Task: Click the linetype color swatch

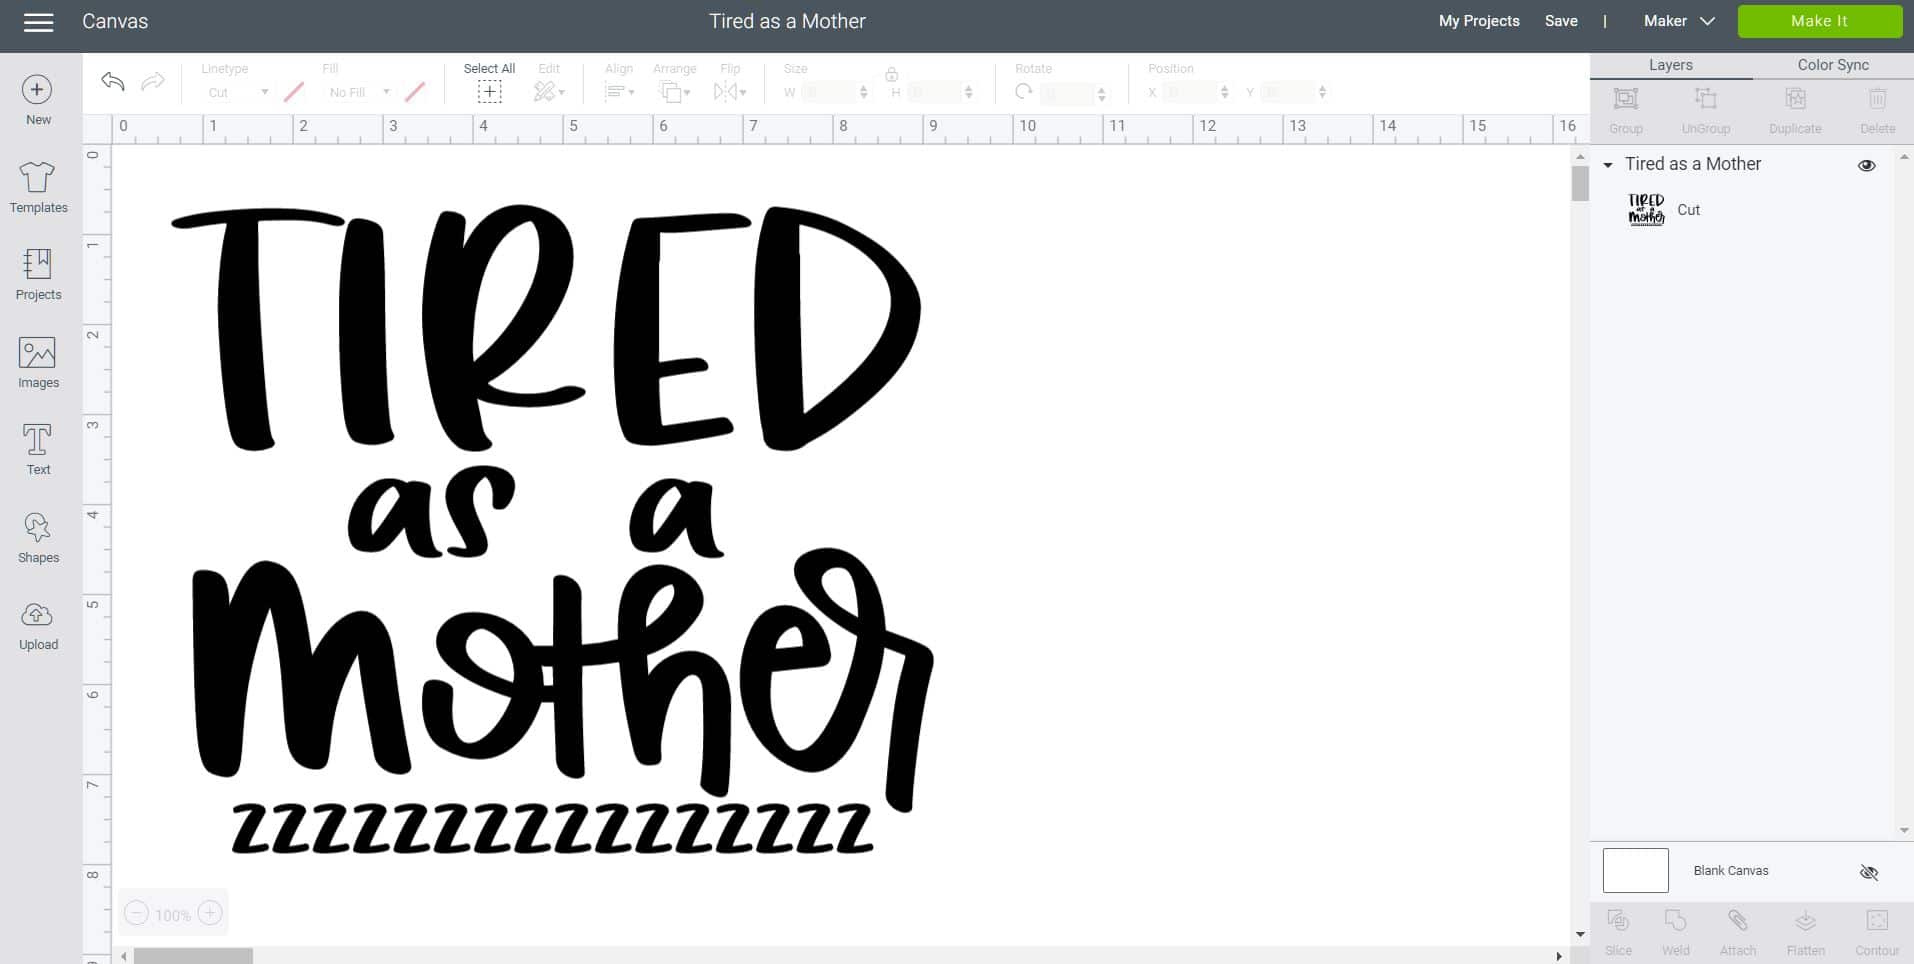Action: click(x=294, y=92)
